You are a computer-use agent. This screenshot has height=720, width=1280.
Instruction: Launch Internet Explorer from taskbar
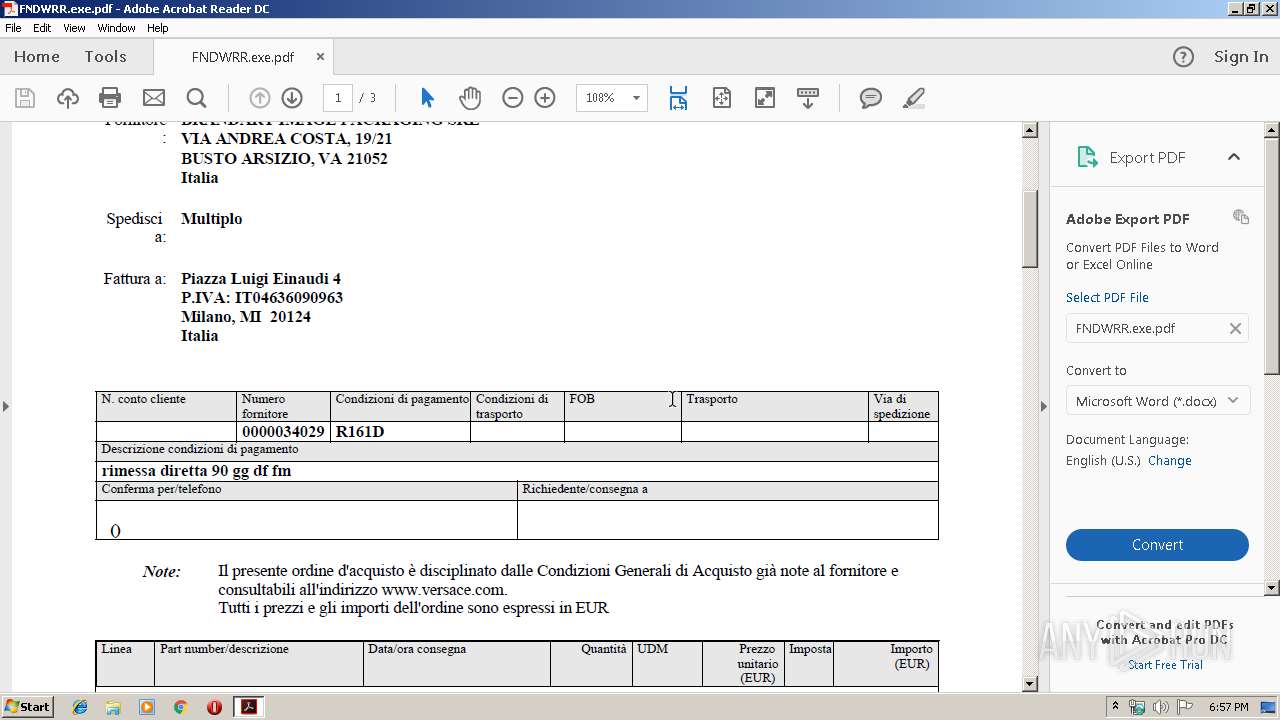[80, 707]
